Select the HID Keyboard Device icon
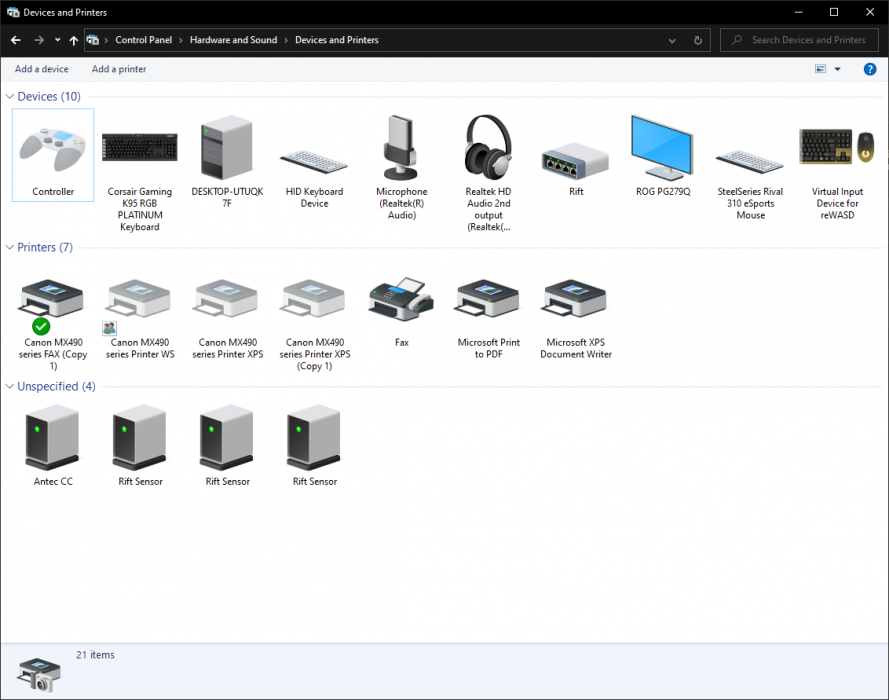The height and width of the screenshot is (700, 889). 314,162
